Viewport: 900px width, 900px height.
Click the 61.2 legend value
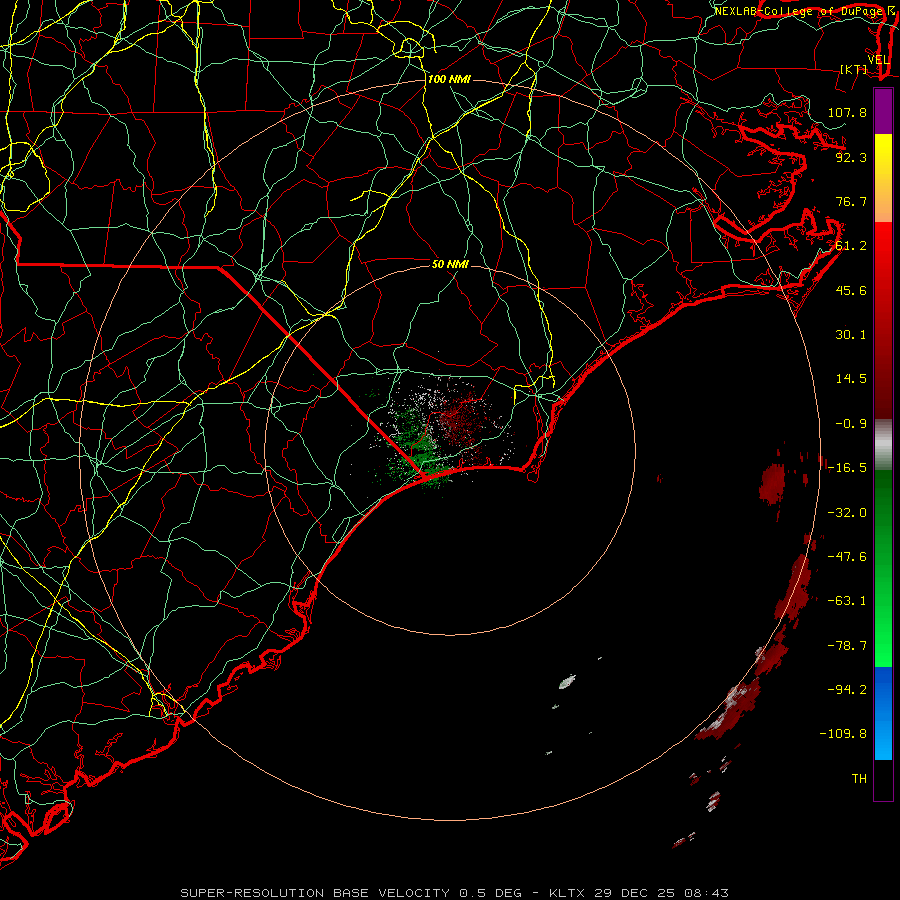(x=851, y=246)
